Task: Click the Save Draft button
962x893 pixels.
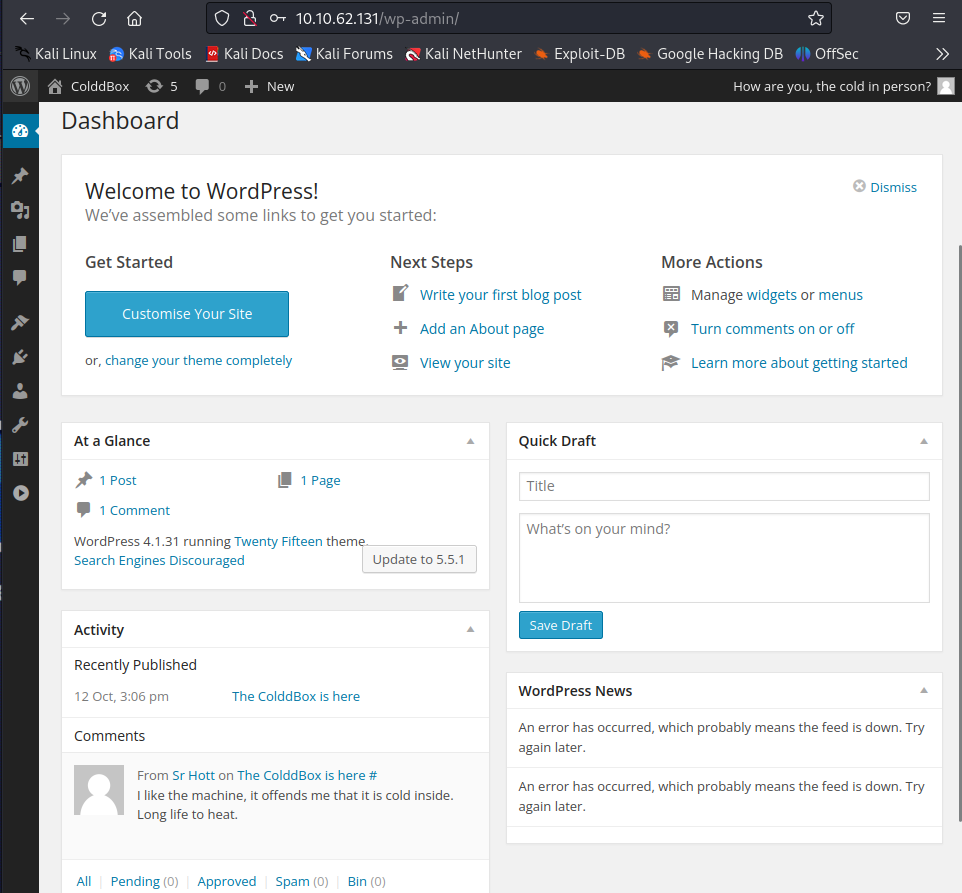Action: [x=560, y=625]
